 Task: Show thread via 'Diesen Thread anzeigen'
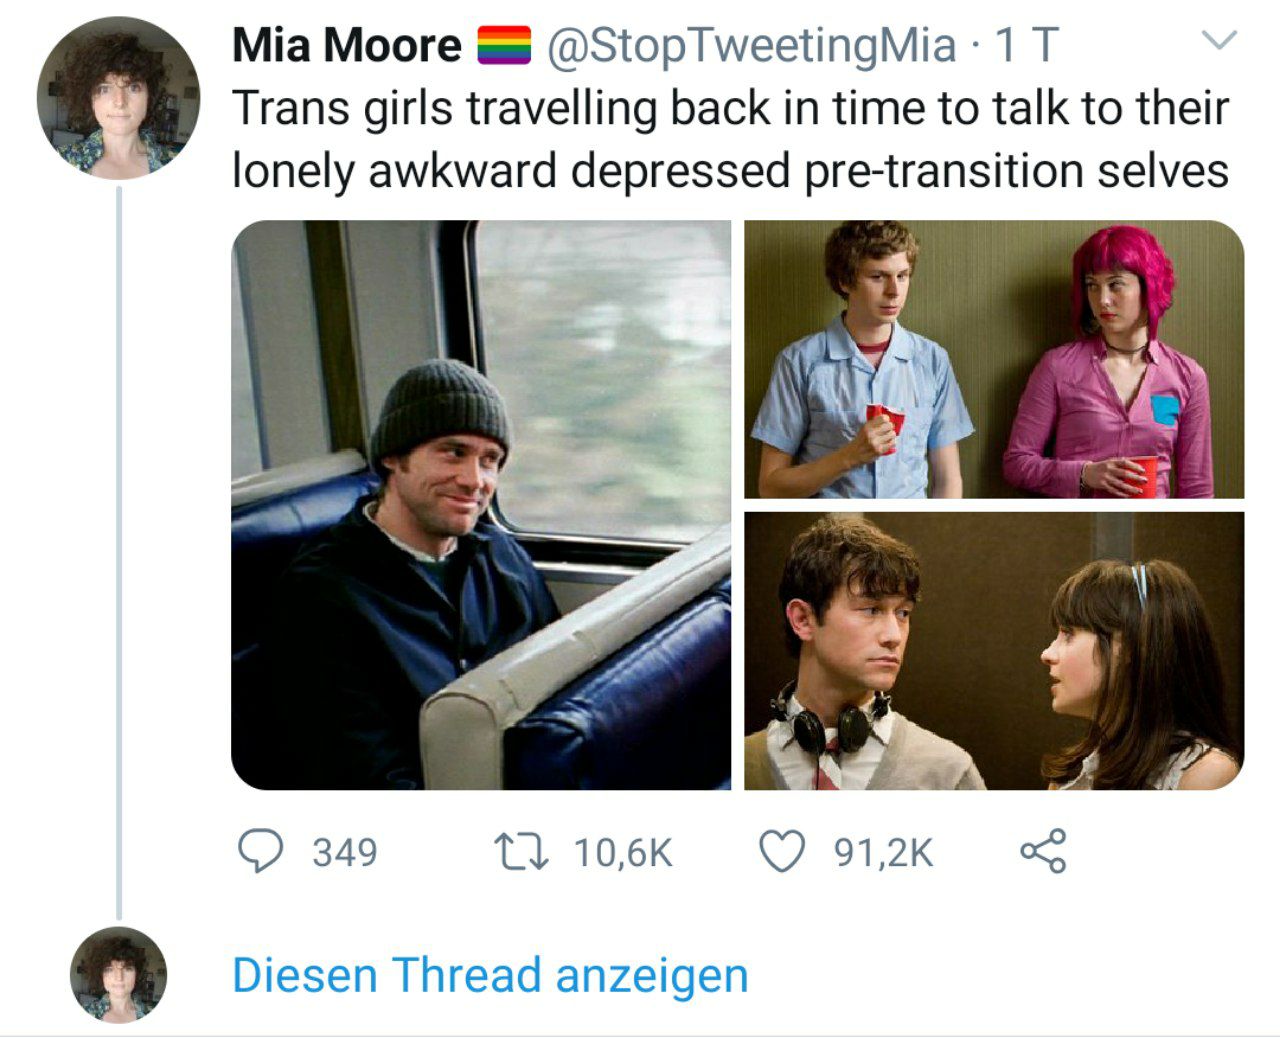click(490, 975)
